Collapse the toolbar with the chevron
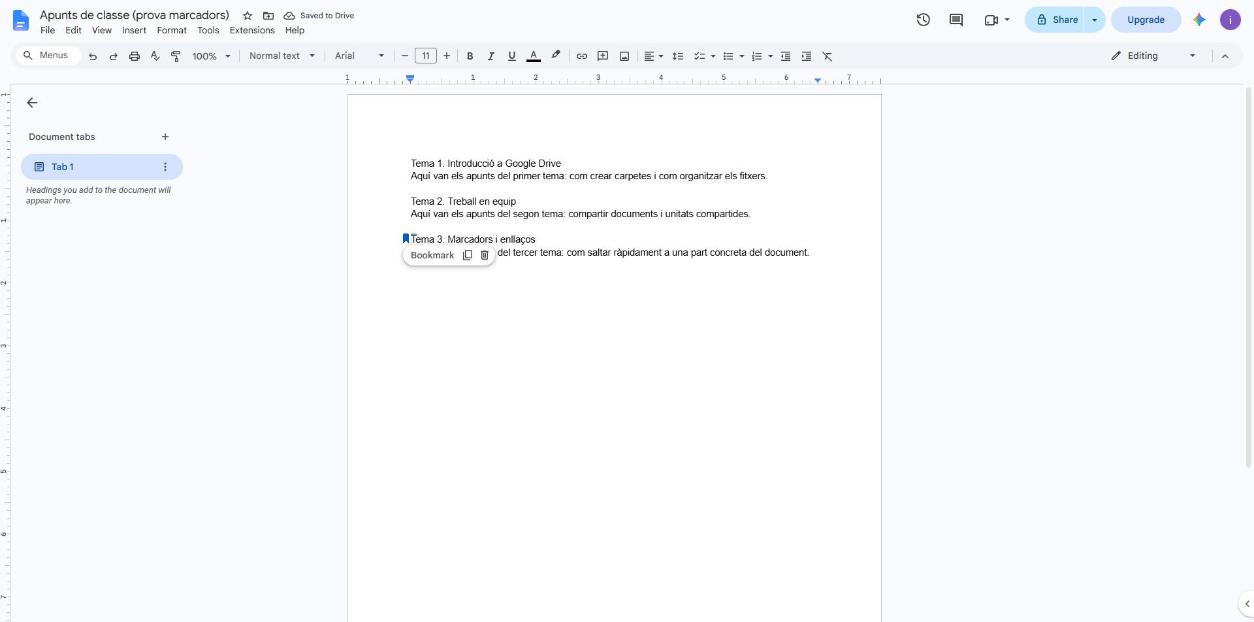This screenshot has width=1254, height=622. pyautogui.click(x=1225, y=56)
